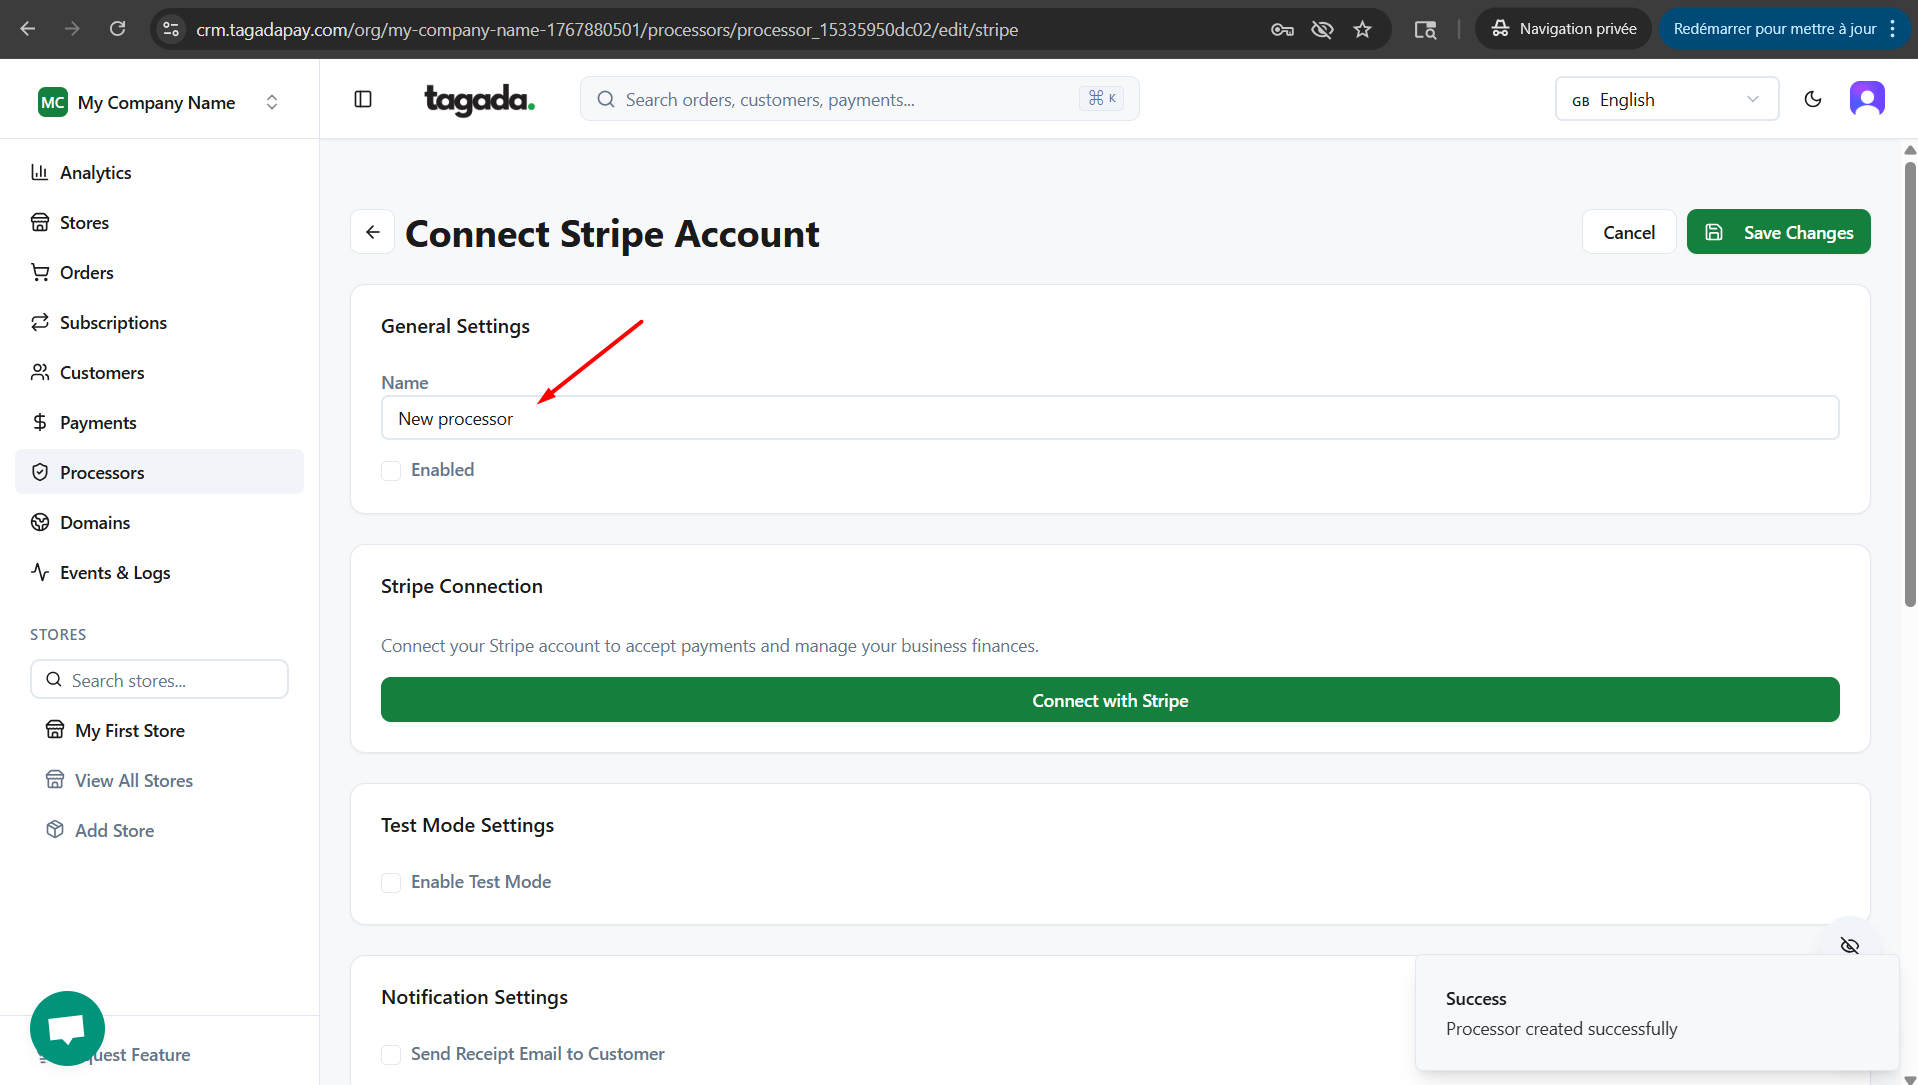1918x1085 pixels.
Task: Open the chat support bubble
Action: pos(67,1027)
